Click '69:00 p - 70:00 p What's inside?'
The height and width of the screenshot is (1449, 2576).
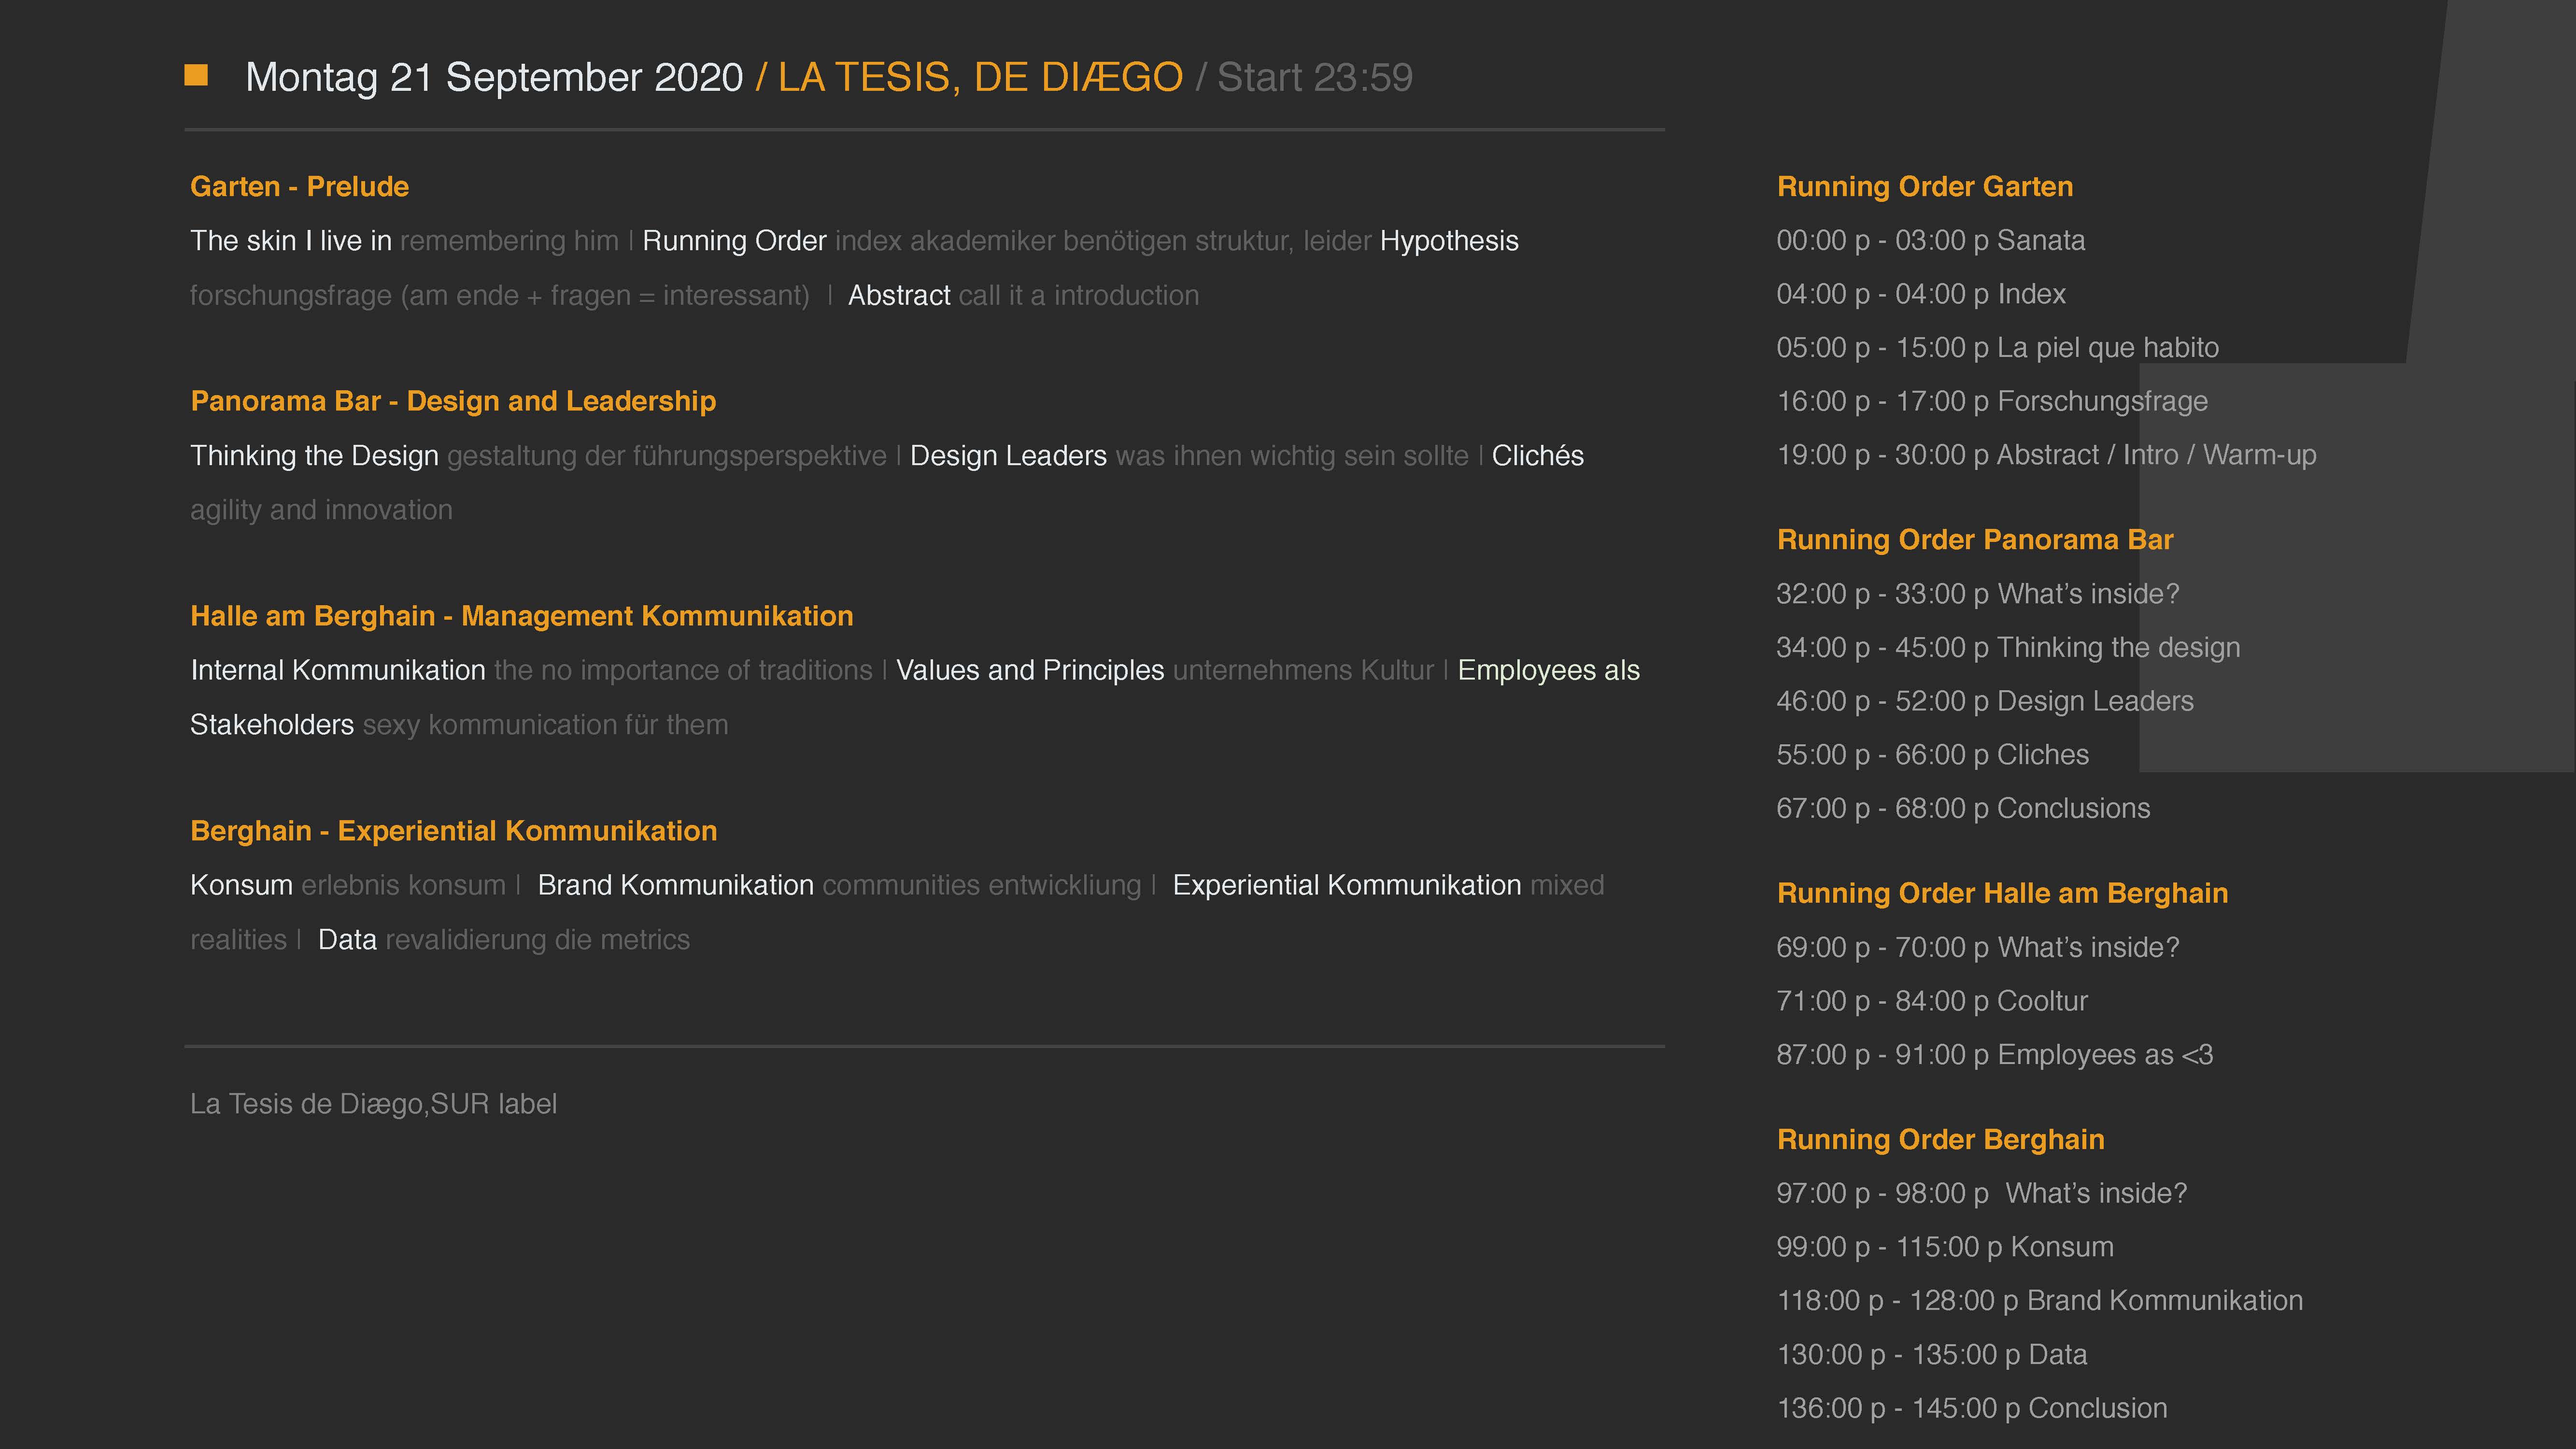pos(1978,948)
